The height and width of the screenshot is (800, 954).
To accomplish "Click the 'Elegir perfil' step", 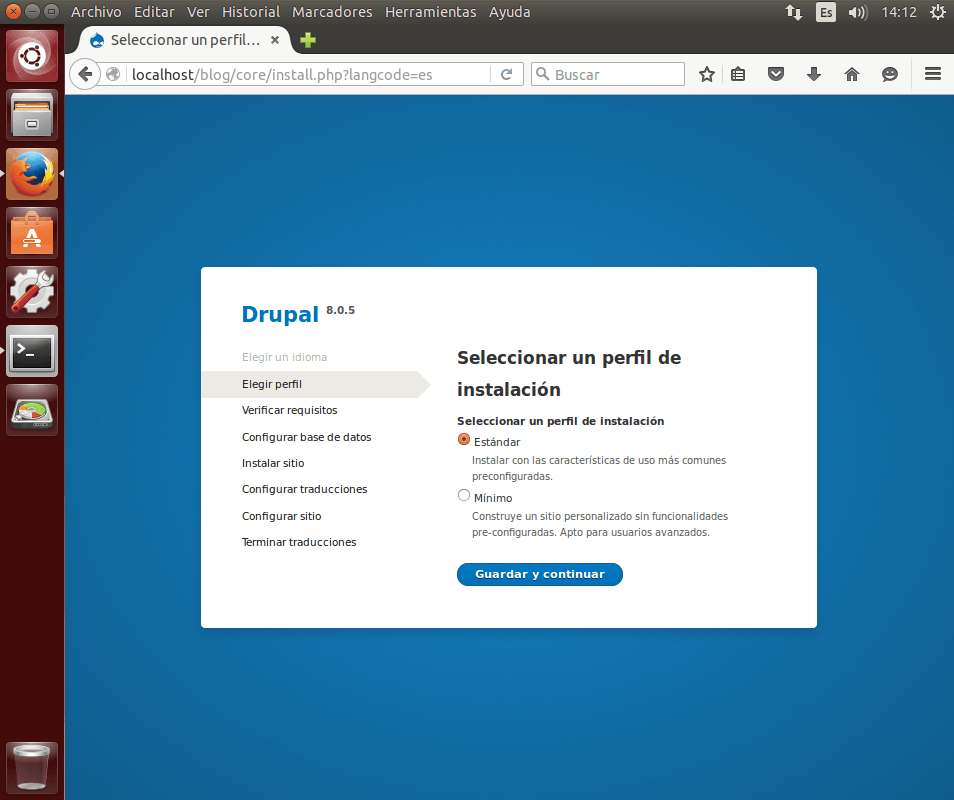I will [x=271, y=384].
